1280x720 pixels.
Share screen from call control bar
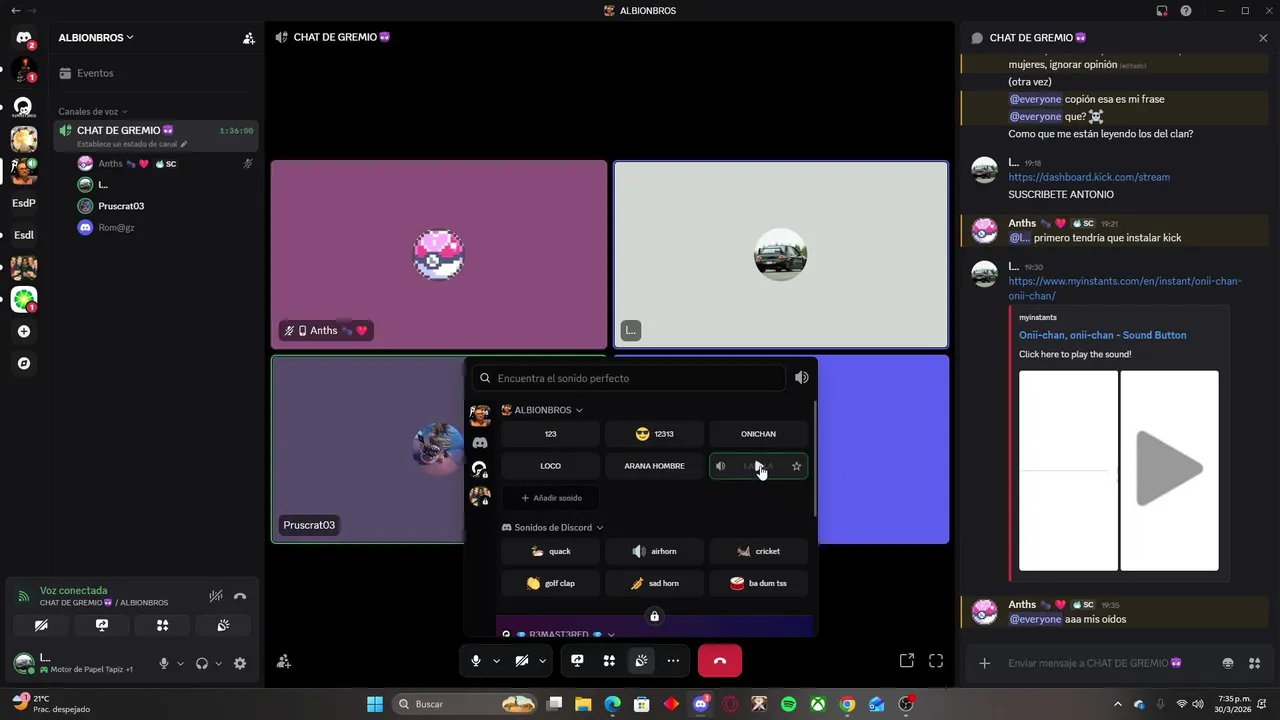coord(577,661)
